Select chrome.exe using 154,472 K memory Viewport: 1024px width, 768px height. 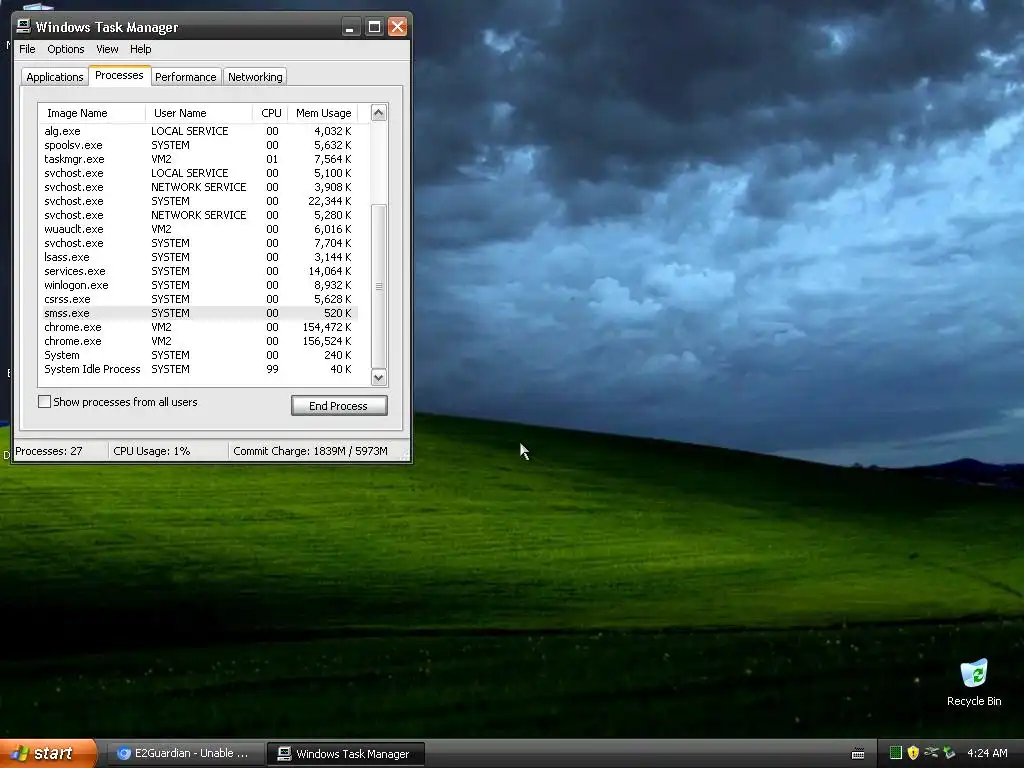[x=199, y=327]
